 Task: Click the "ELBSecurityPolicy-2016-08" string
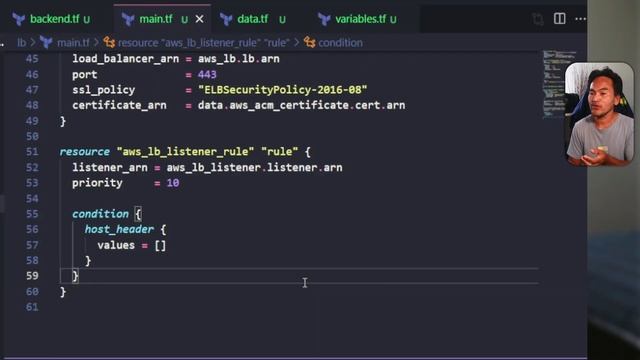click(282, 90)
